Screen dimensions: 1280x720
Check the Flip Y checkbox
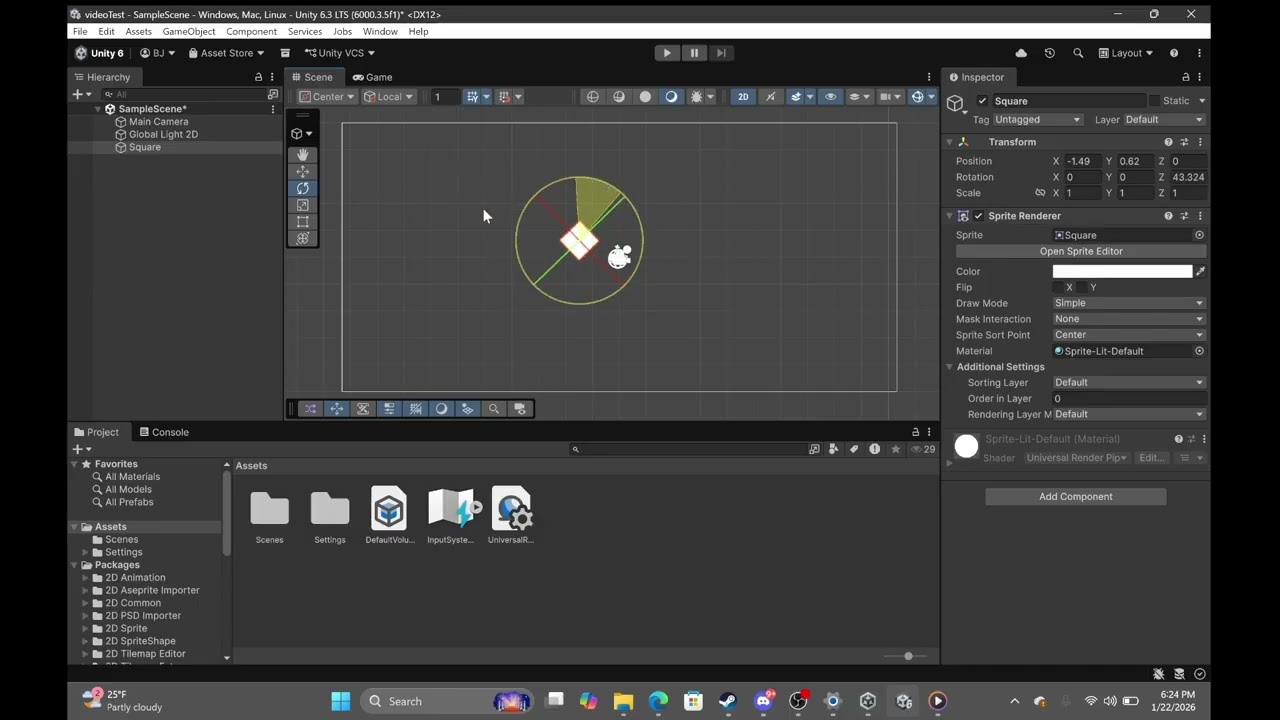(1082, 287)
